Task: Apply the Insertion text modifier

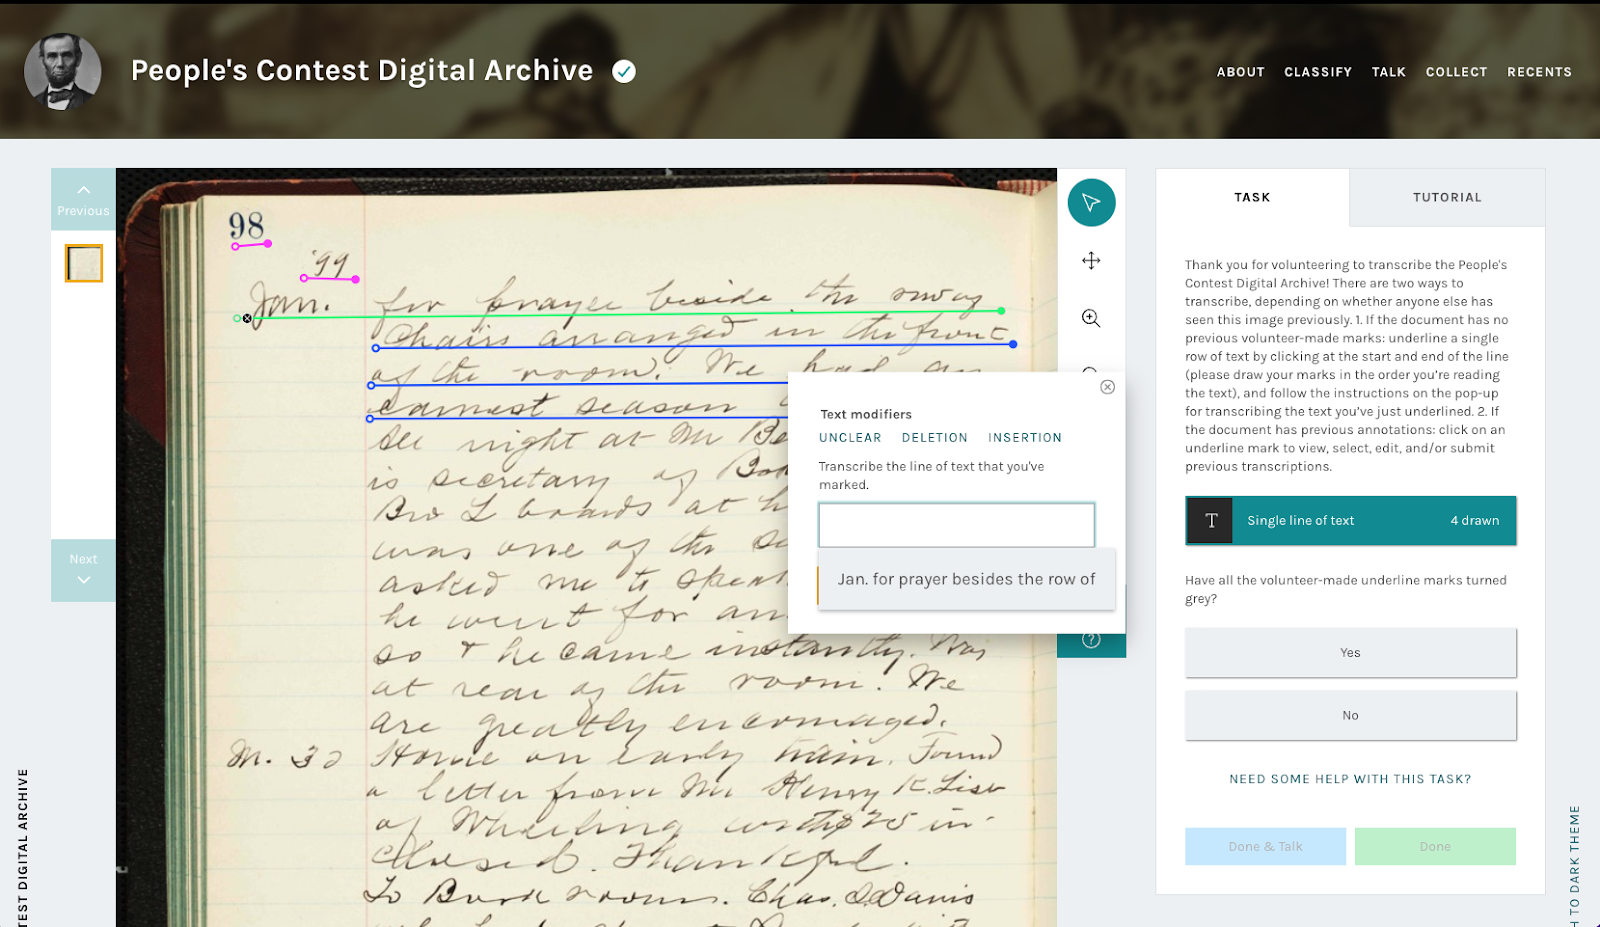Action: point(1024,438)
